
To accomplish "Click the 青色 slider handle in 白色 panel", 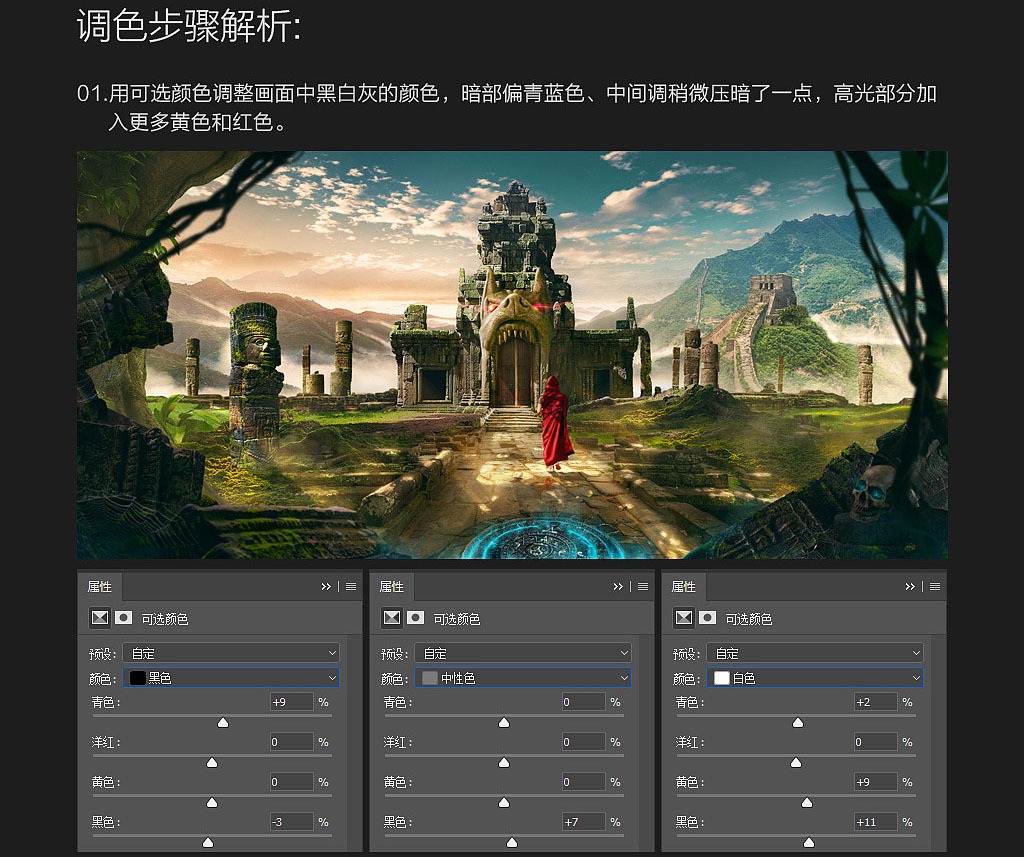I will (x=798, y=722).
